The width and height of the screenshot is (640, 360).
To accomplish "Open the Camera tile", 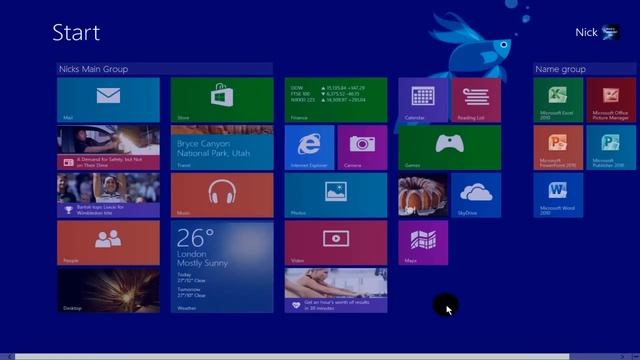I will [x=362, y=147].
